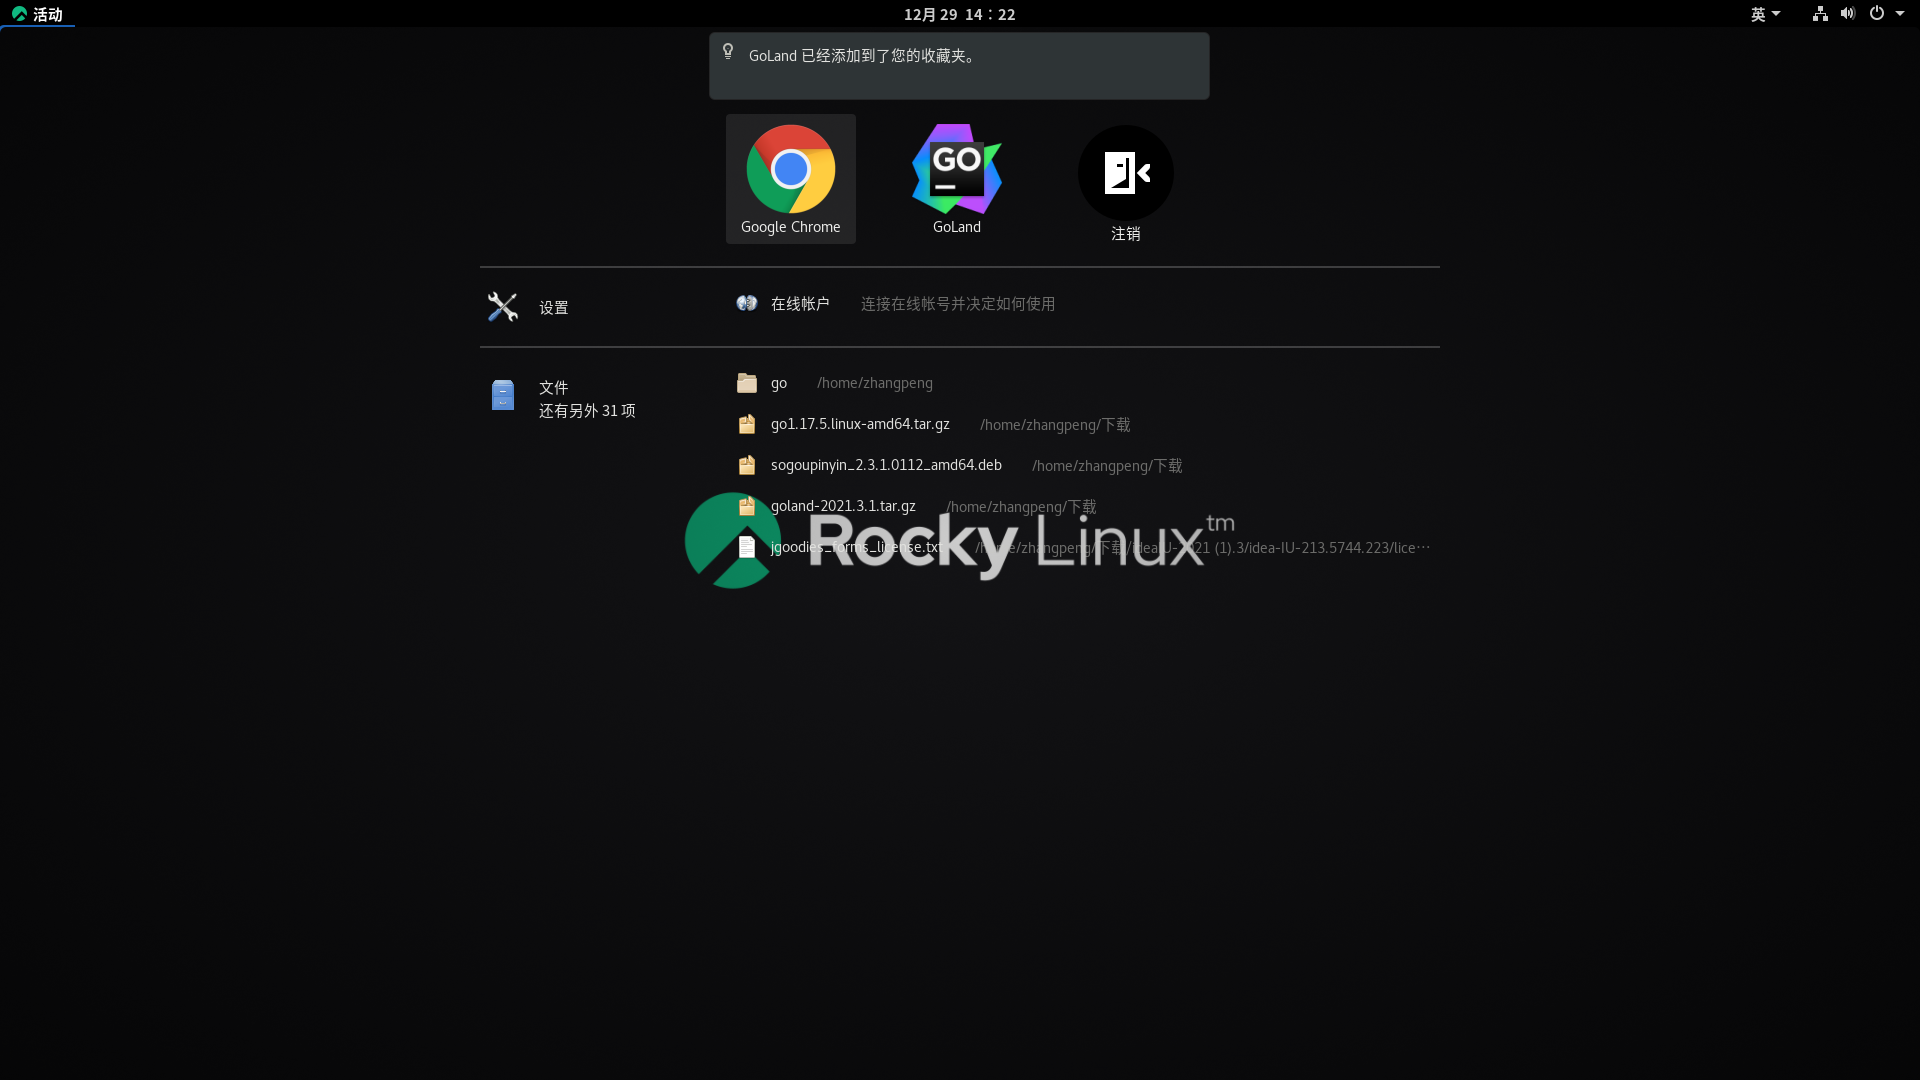This screenshot has width=1920, height=1080.
Task: Click the power icon in top bar
Action: point(1877,14)
